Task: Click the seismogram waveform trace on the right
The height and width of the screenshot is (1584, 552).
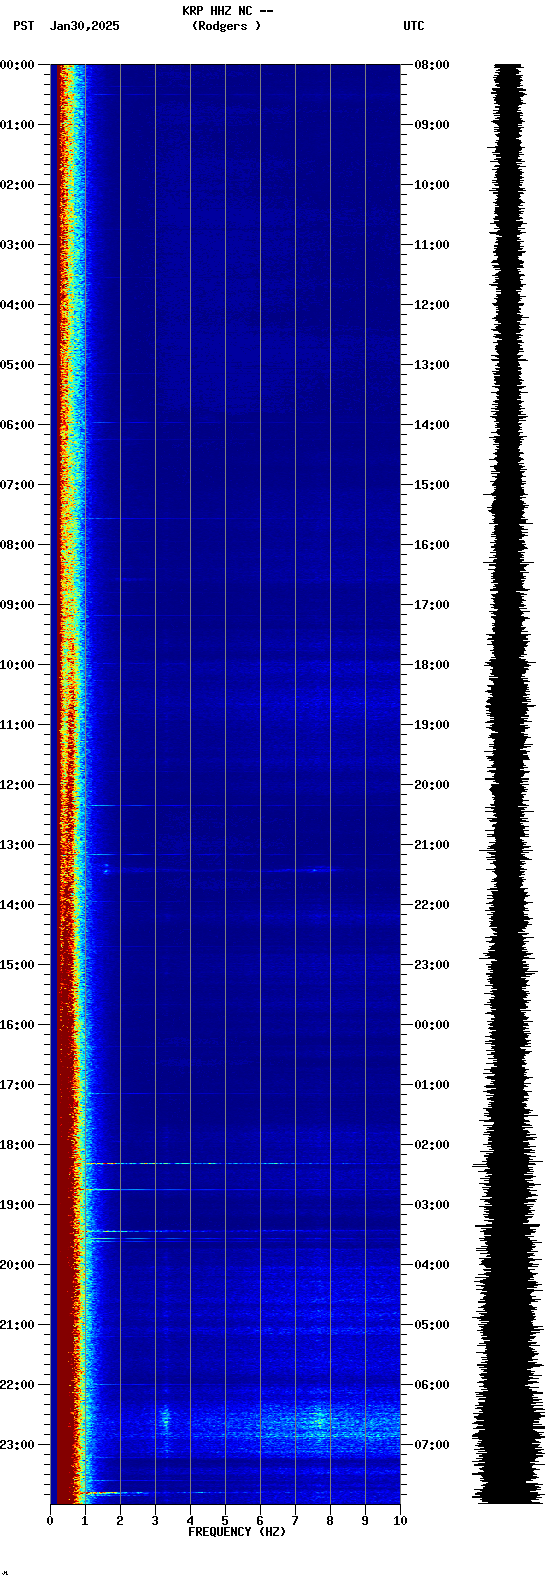Action: pos(507,784)
